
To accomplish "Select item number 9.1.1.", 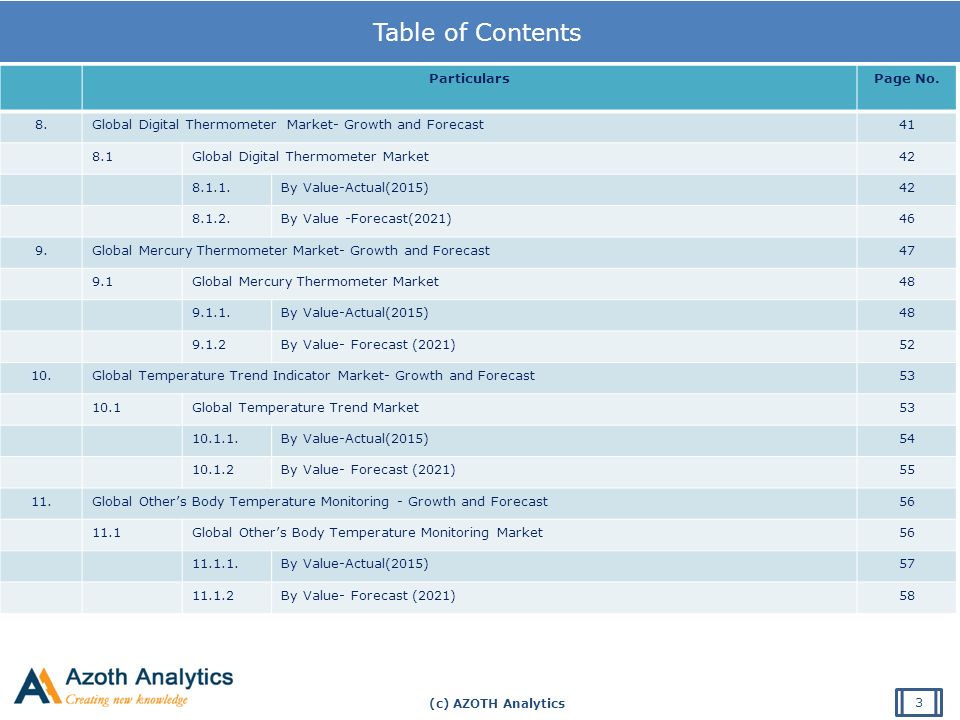I will tap(211, 313).
